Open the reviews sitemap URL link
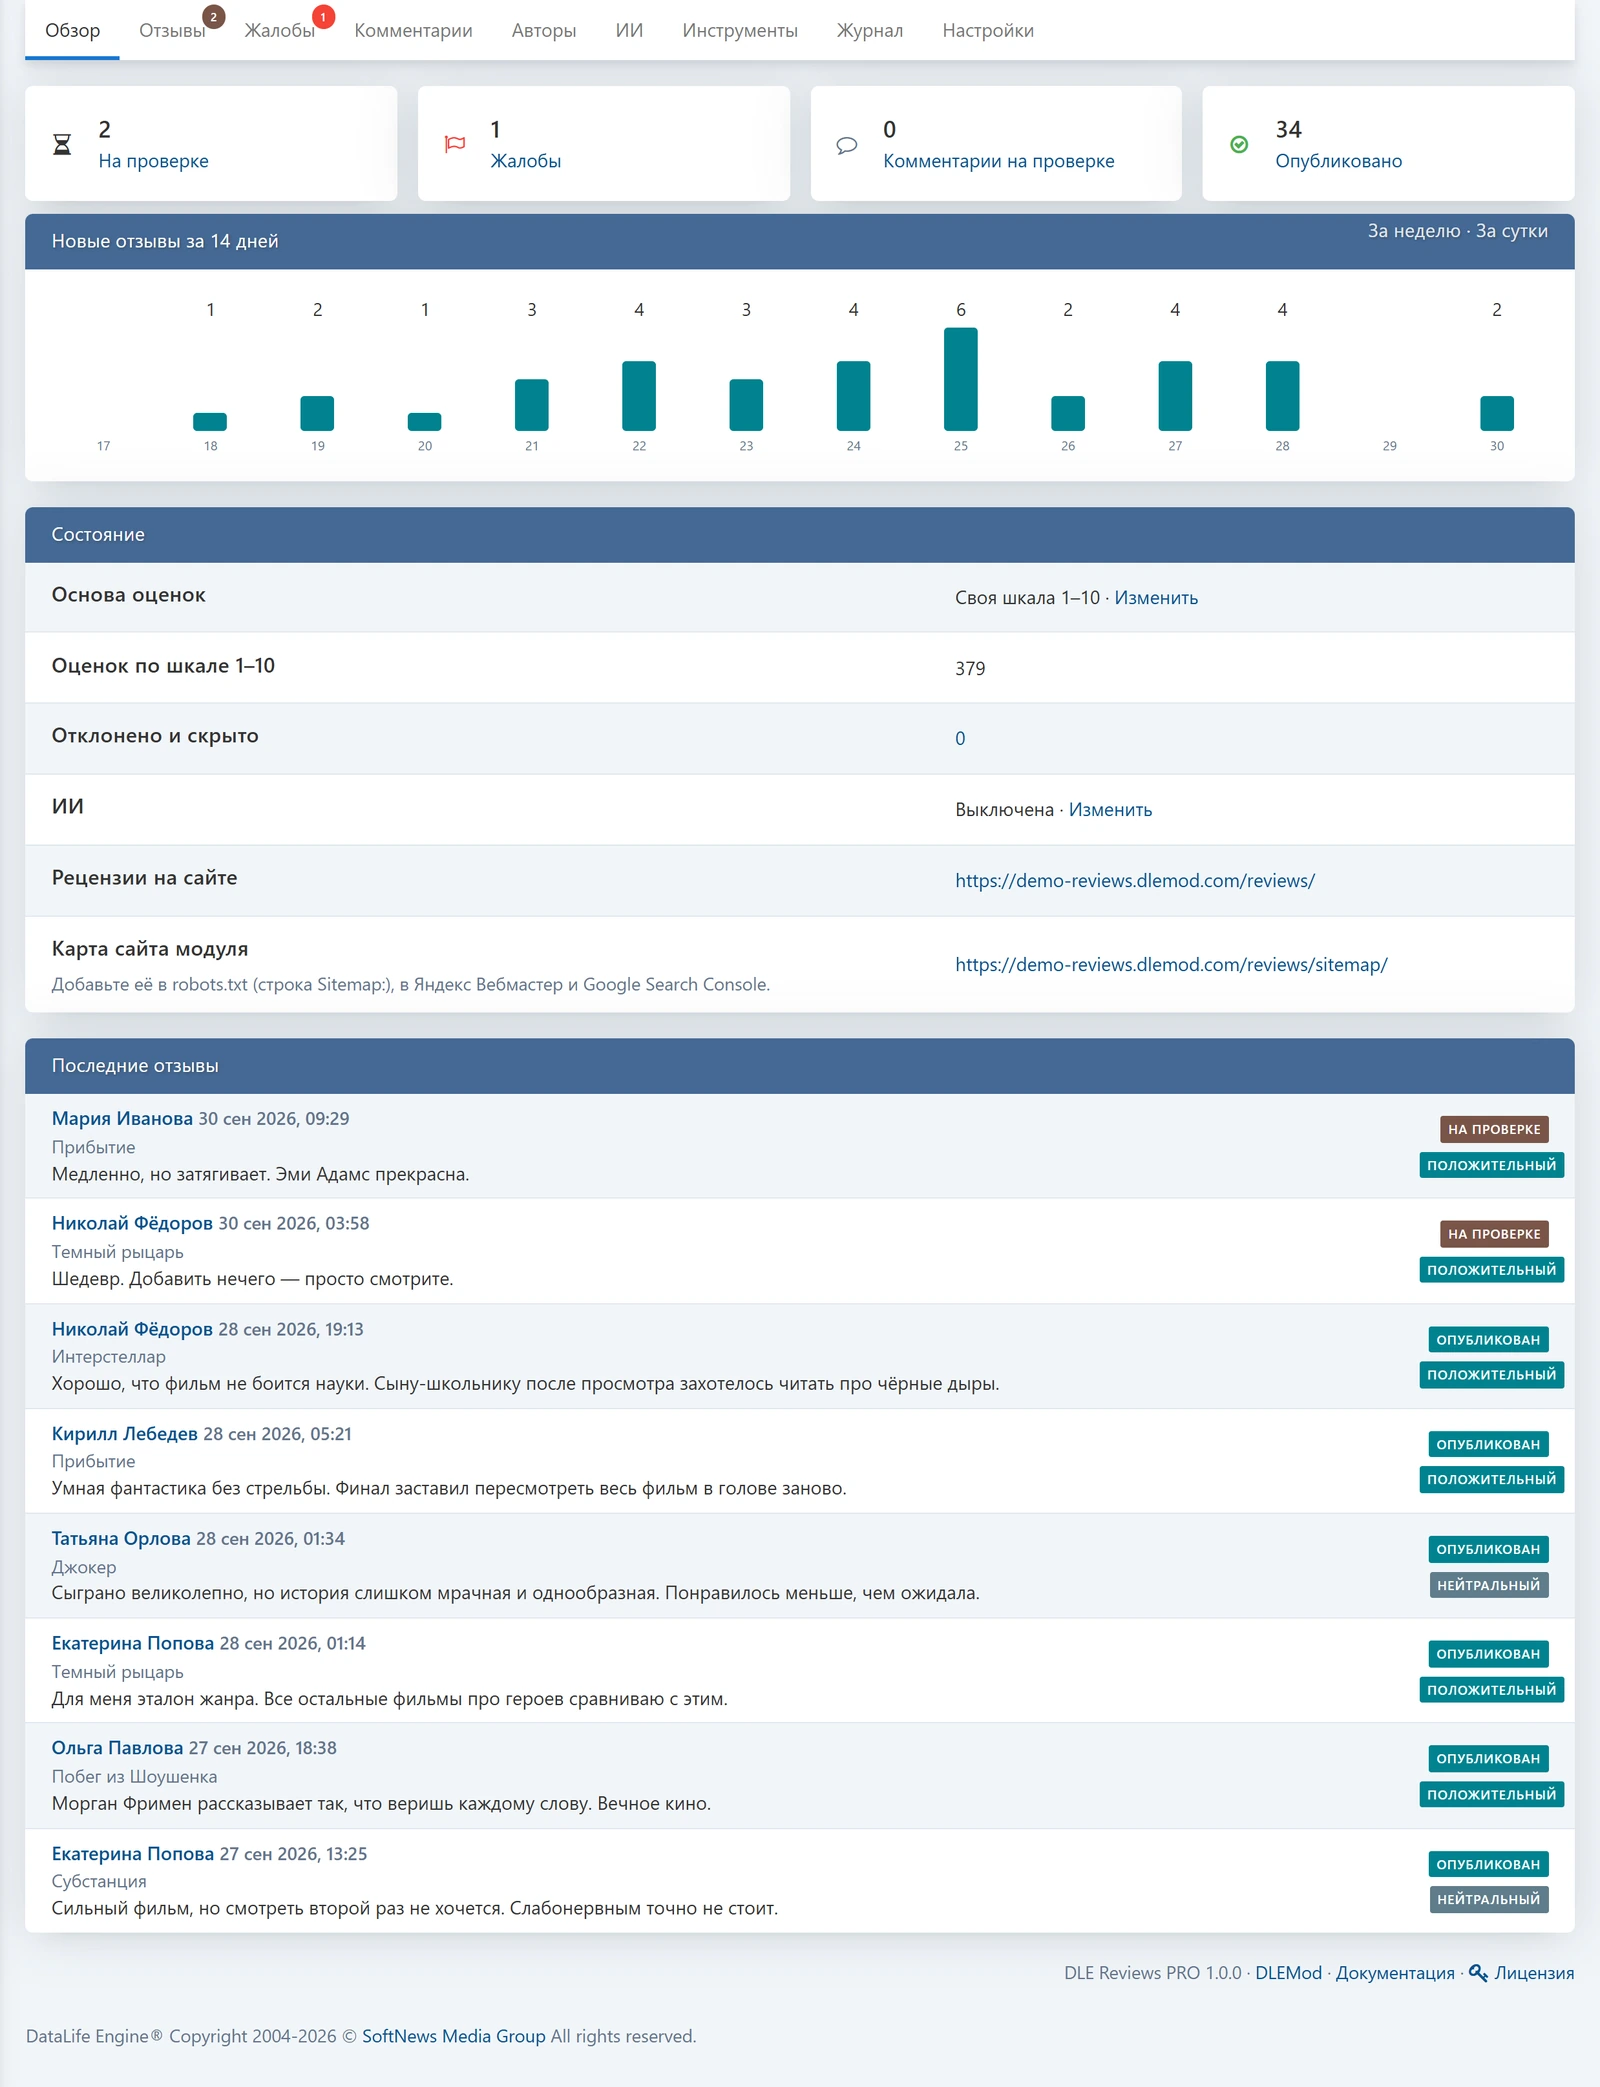The image size is (1600, 2087). click(1171, 965)
